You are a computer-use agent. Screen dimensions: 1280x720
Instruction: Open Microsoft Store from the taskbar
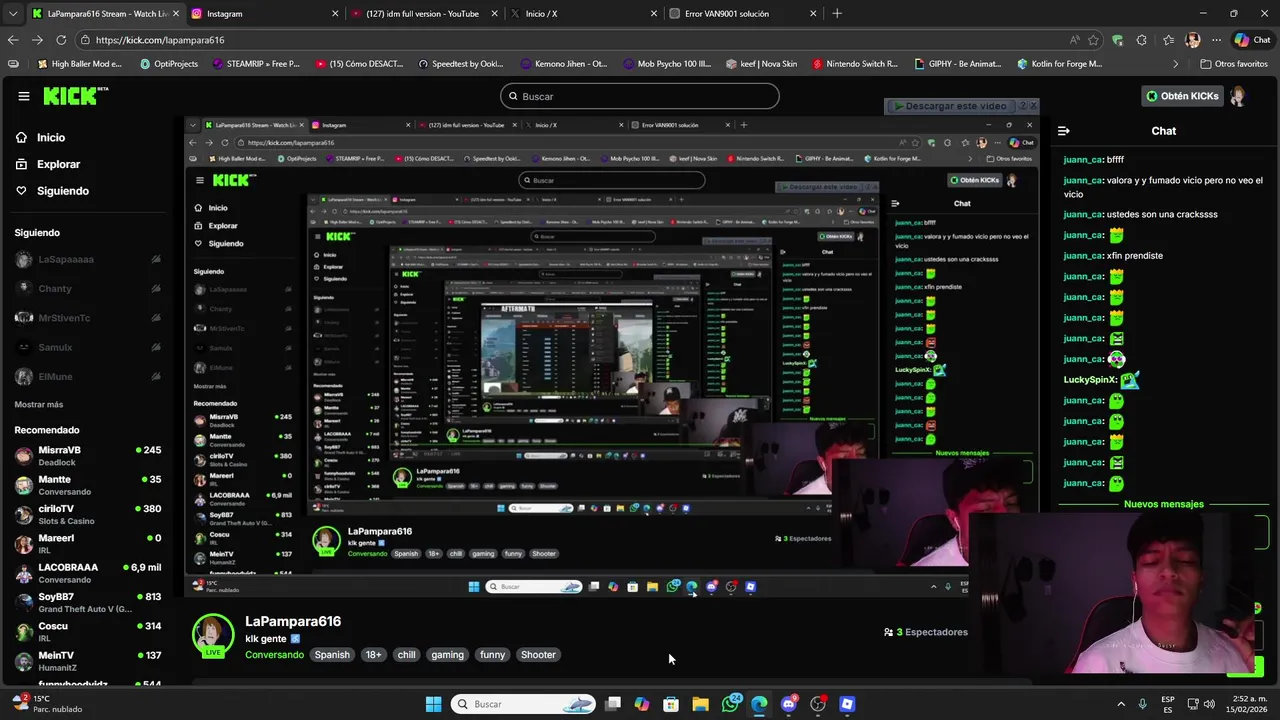click(671, 704)
